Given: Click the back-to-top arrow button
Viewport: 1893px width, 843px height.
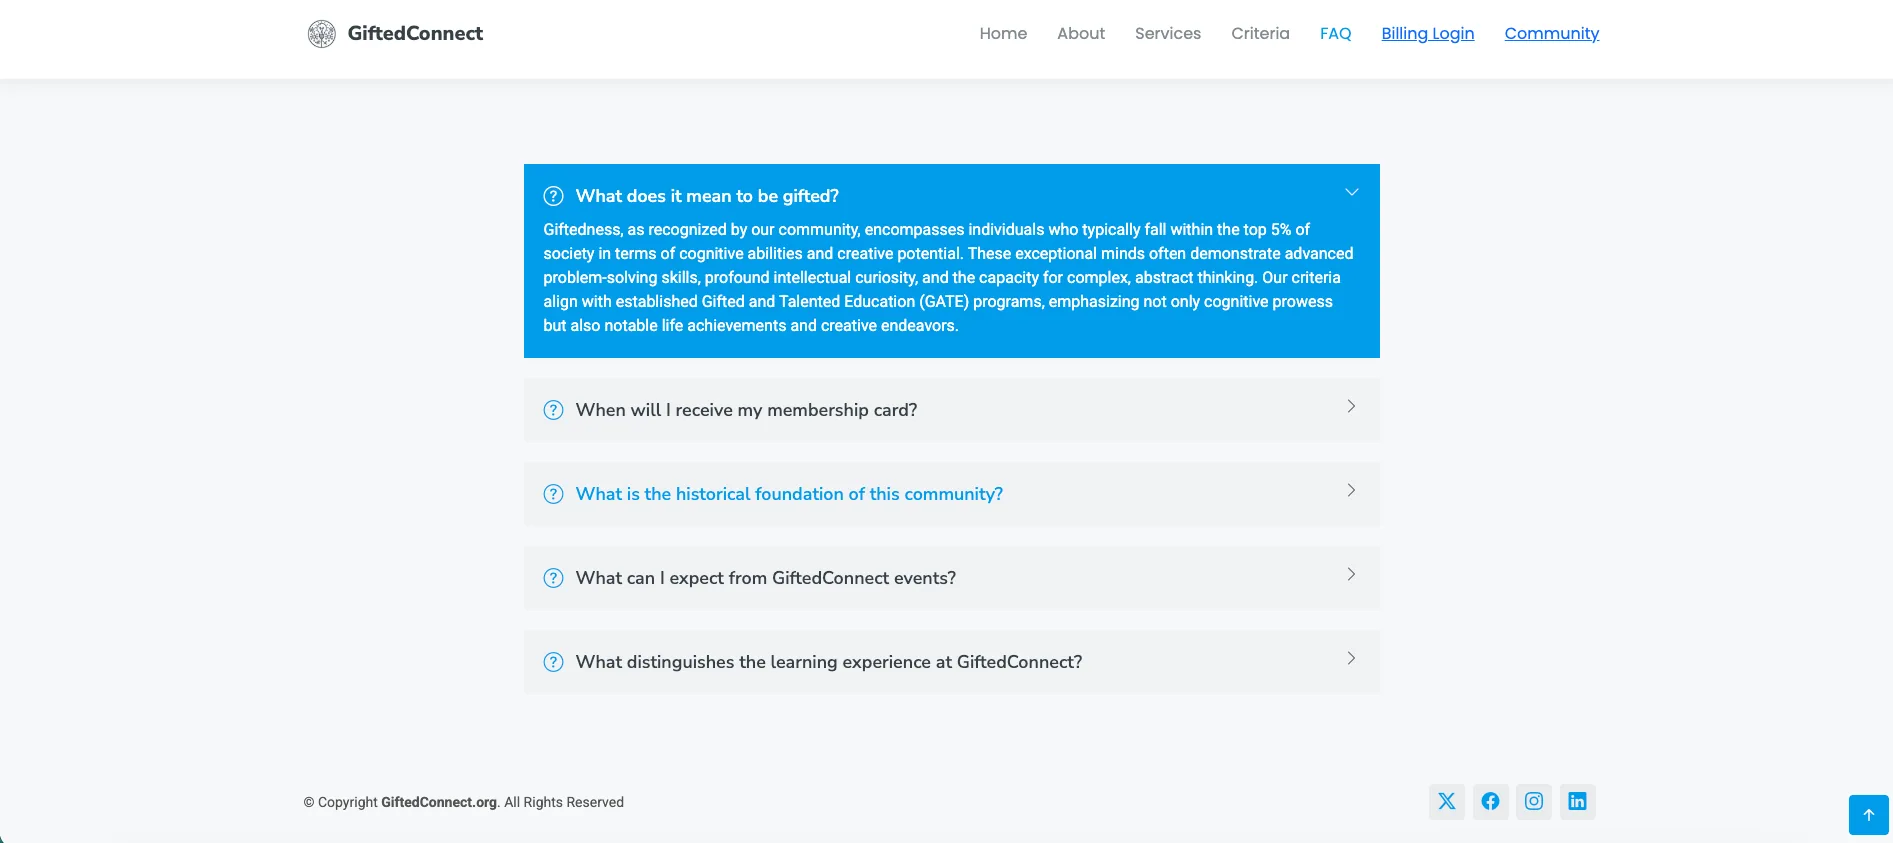Looking at the screenshot, I should coord(1868,815).
